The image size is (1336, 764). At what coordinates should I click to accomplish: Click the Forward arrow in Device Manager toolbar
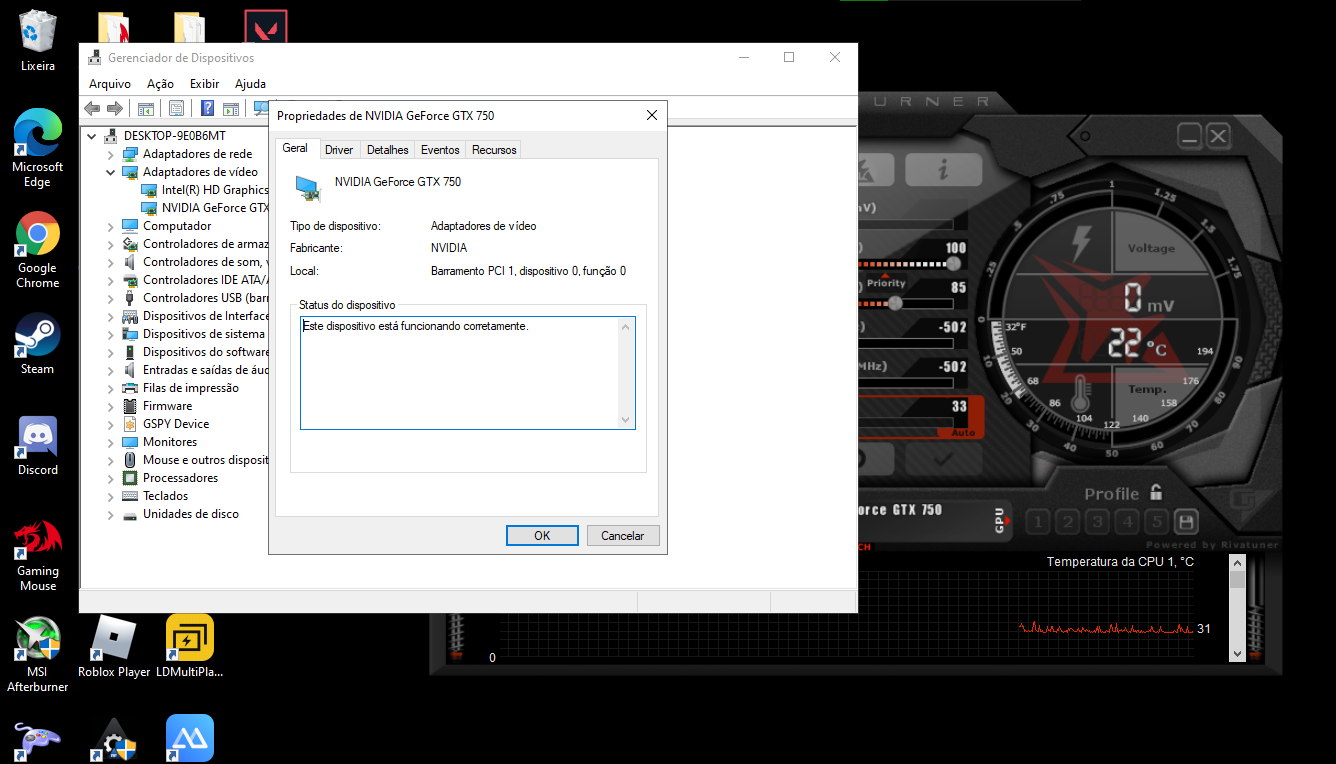[x=115, y=108]
